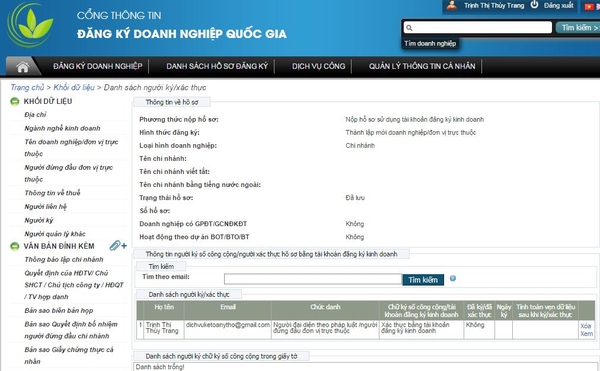The width and height of the screenshot is (600, 371).
Task: Click the Tìm doanh nghiệp tab label
Action: 430,44
